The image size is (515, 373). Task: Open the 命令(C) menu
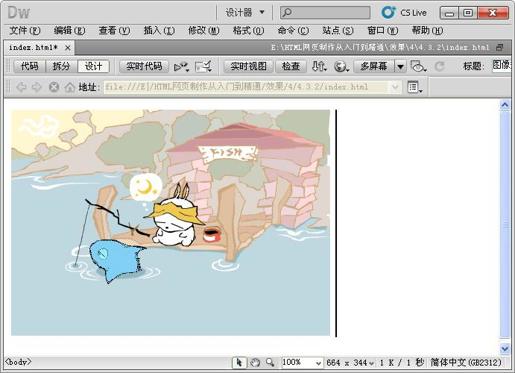tap(293, 31)
